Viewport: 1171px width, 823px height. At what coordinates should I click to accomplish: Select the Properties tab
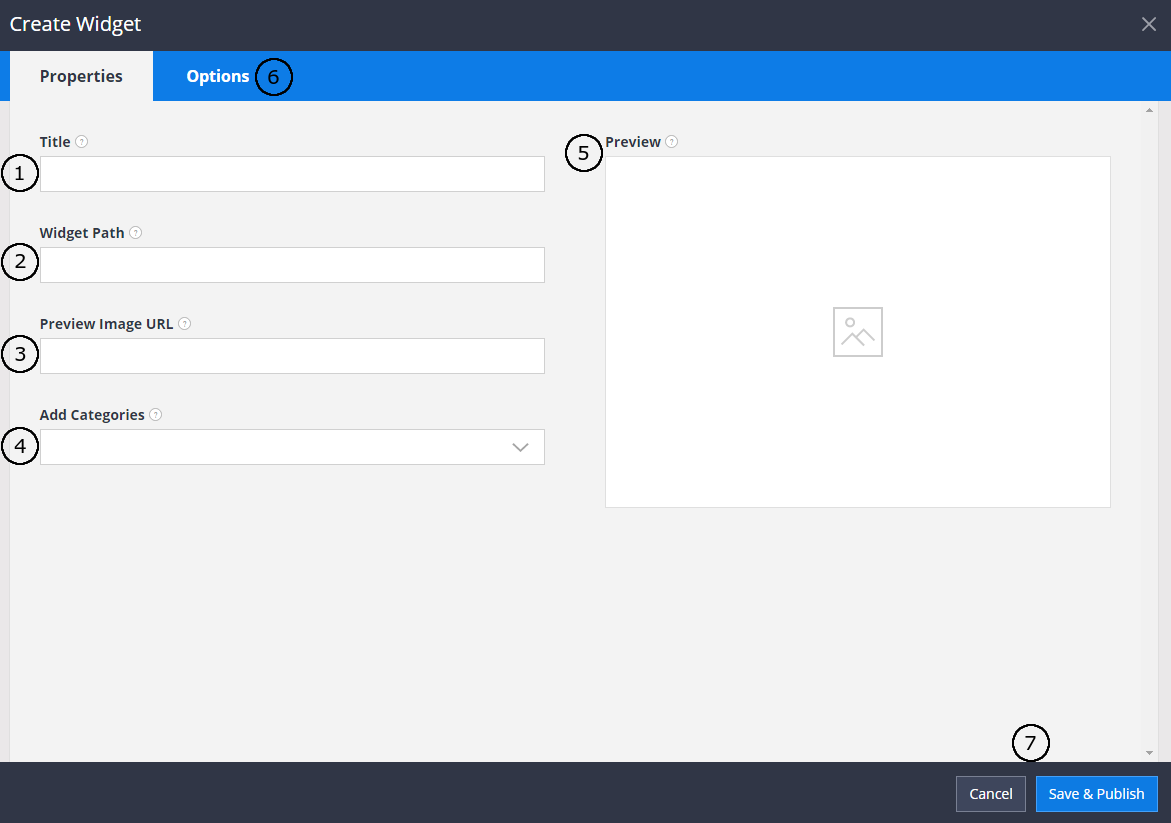tap(81, 76)
